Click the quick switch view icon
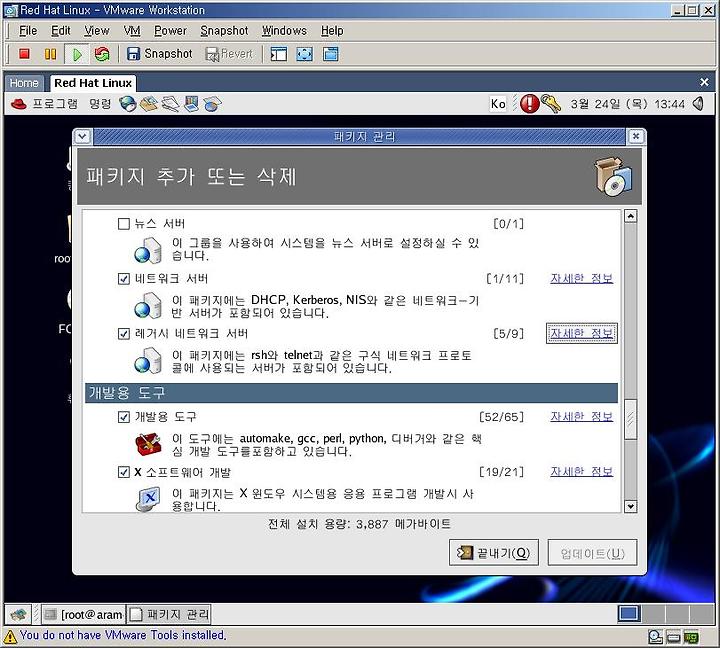This screenshot has height=648, width=720. 331,54
